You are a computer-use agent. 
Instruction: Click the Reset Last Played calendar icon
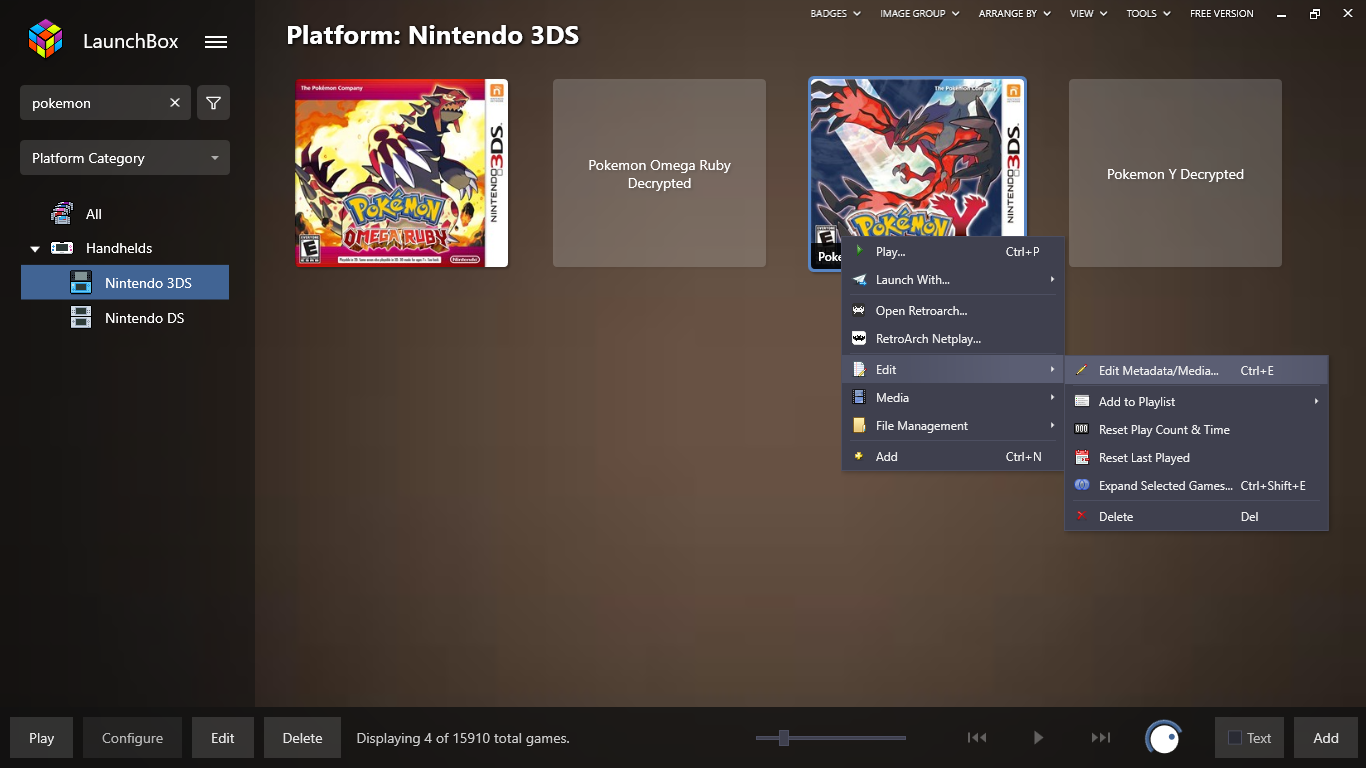(x=1082, y=457)
